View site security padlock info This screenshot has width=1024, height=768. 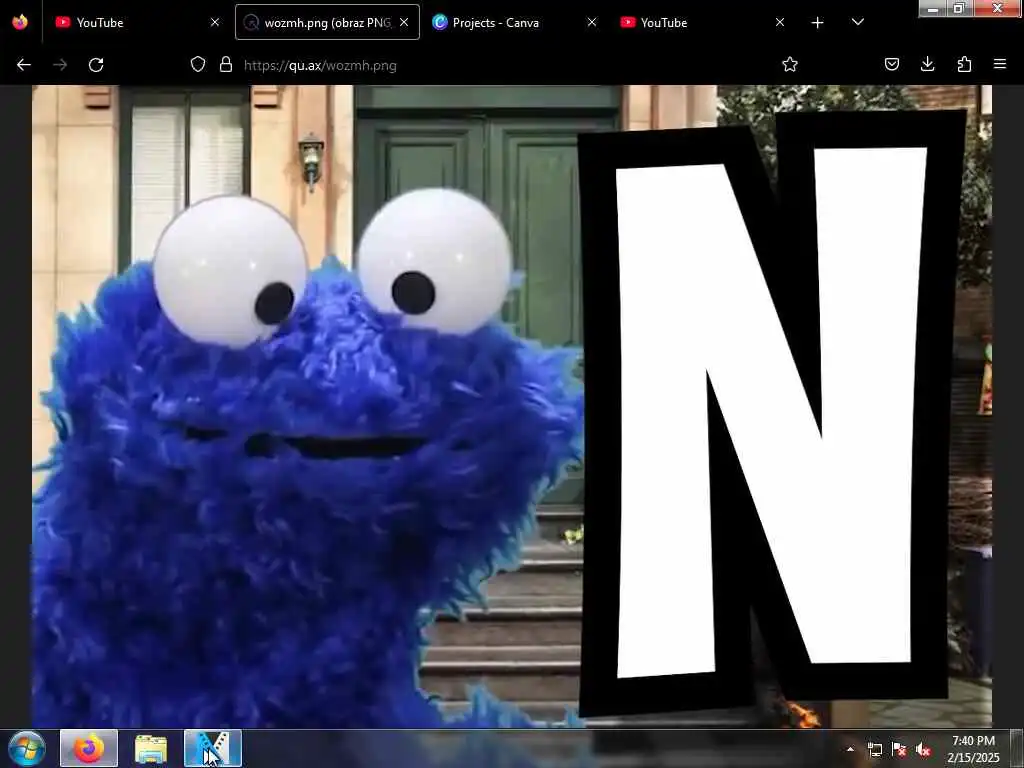click(226, 64)
